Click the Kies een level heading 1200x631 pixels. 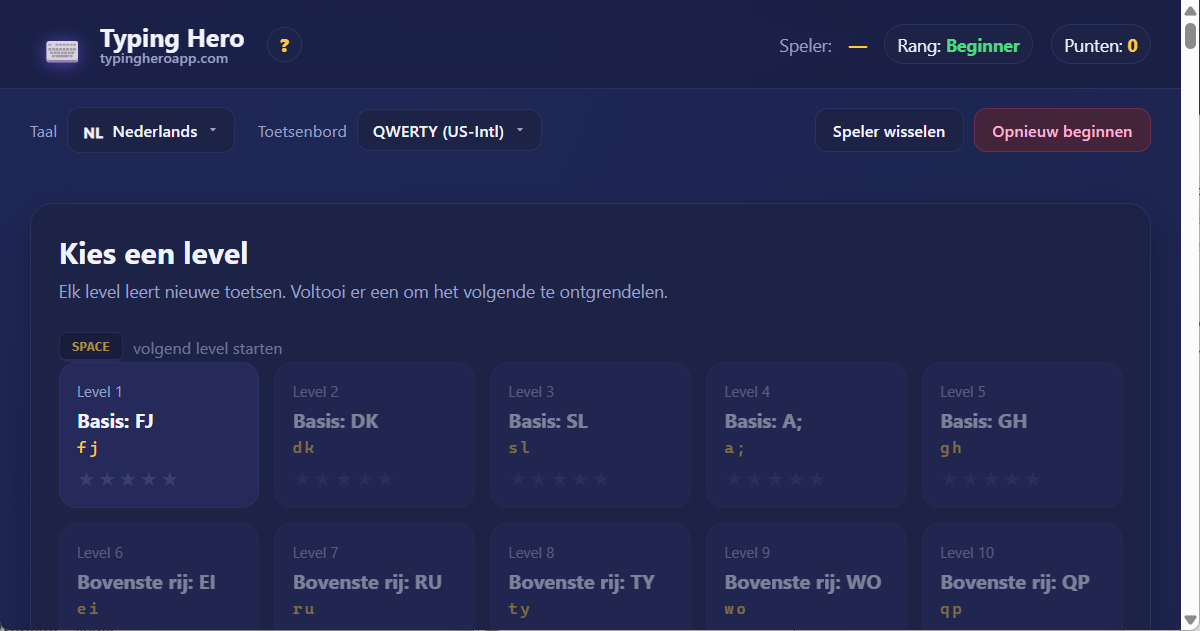point(154,253)
